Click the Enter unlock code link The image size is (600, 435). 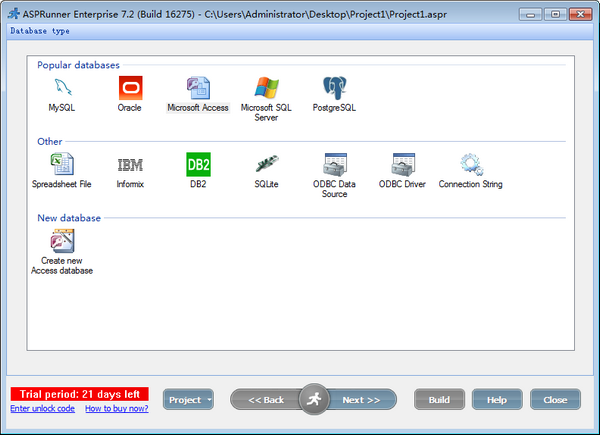coord(42,409)
